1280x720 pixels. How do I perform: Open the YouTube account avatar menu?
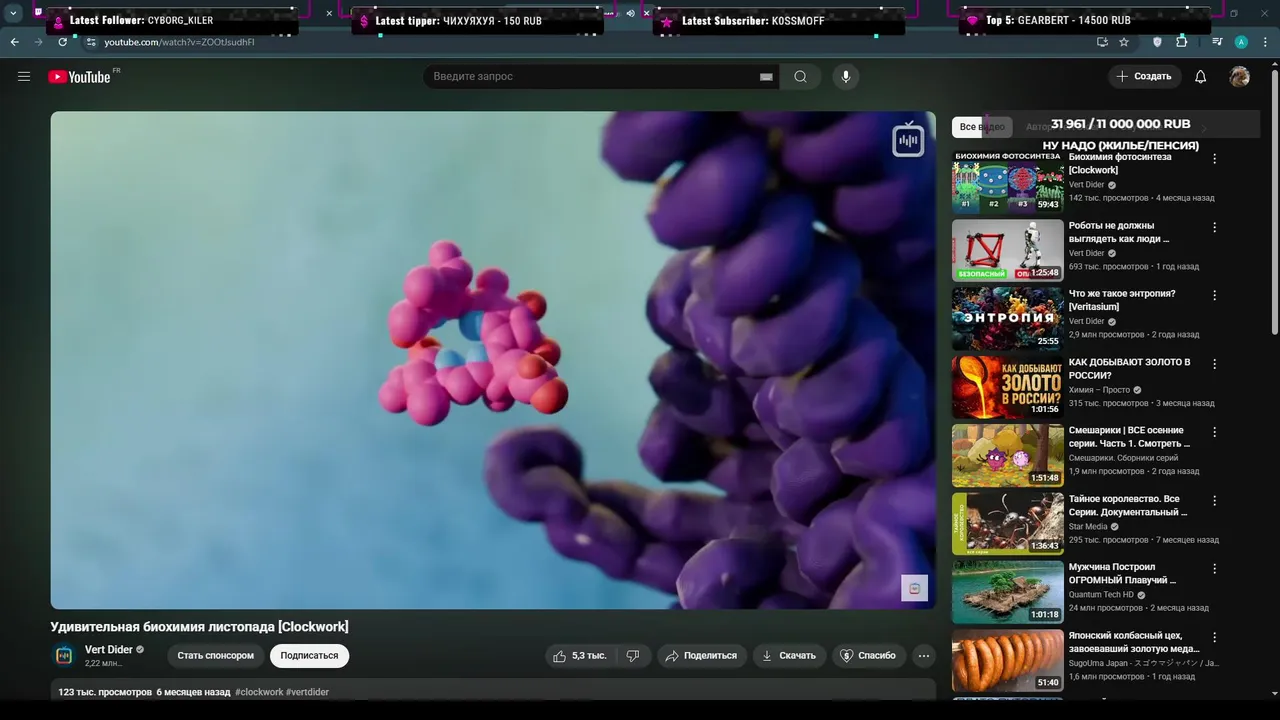coord(1239,77)
